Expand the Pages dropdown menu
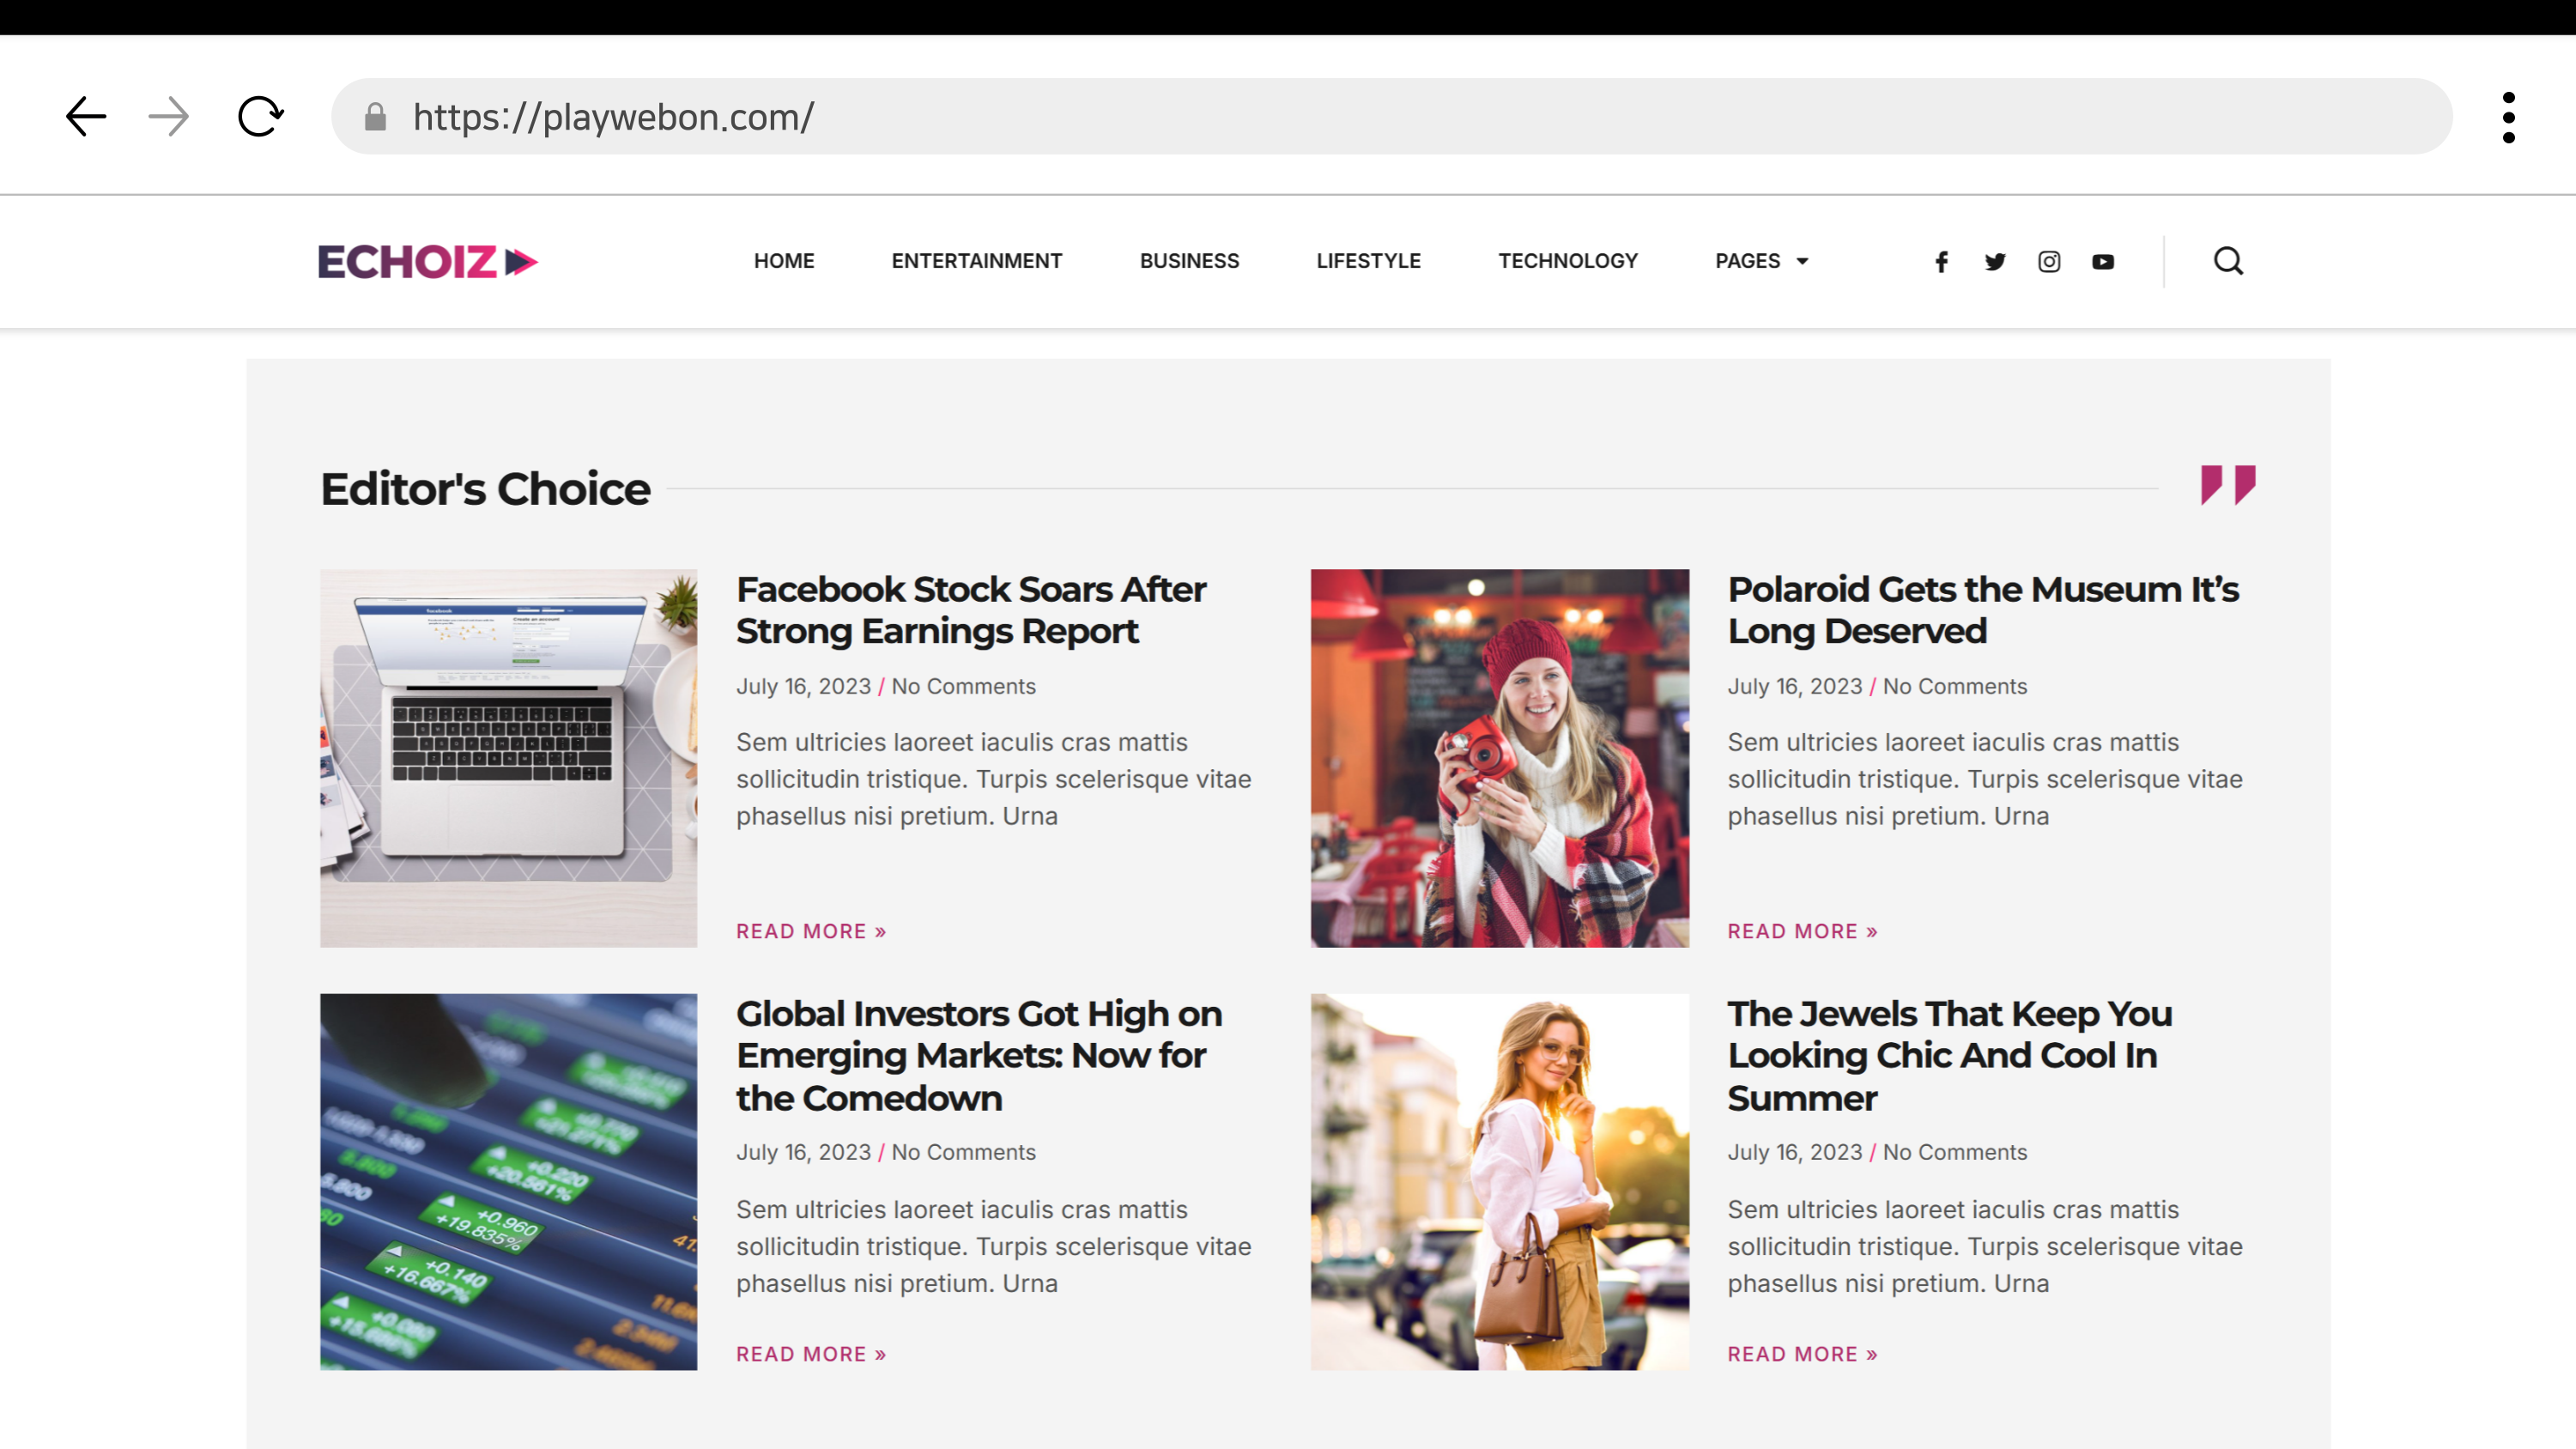This screenshot has height=1449, width=2576. click(x=1762, y=261)
